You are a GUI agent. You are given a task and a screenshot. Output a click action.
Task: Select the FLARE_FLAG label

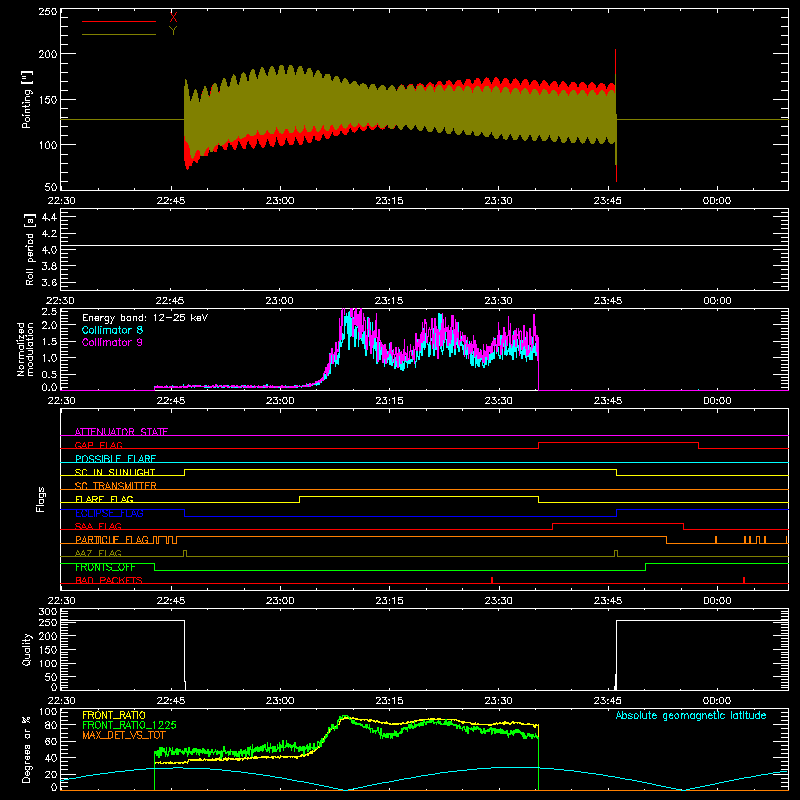pyautogui.click(x=104, y=499)
